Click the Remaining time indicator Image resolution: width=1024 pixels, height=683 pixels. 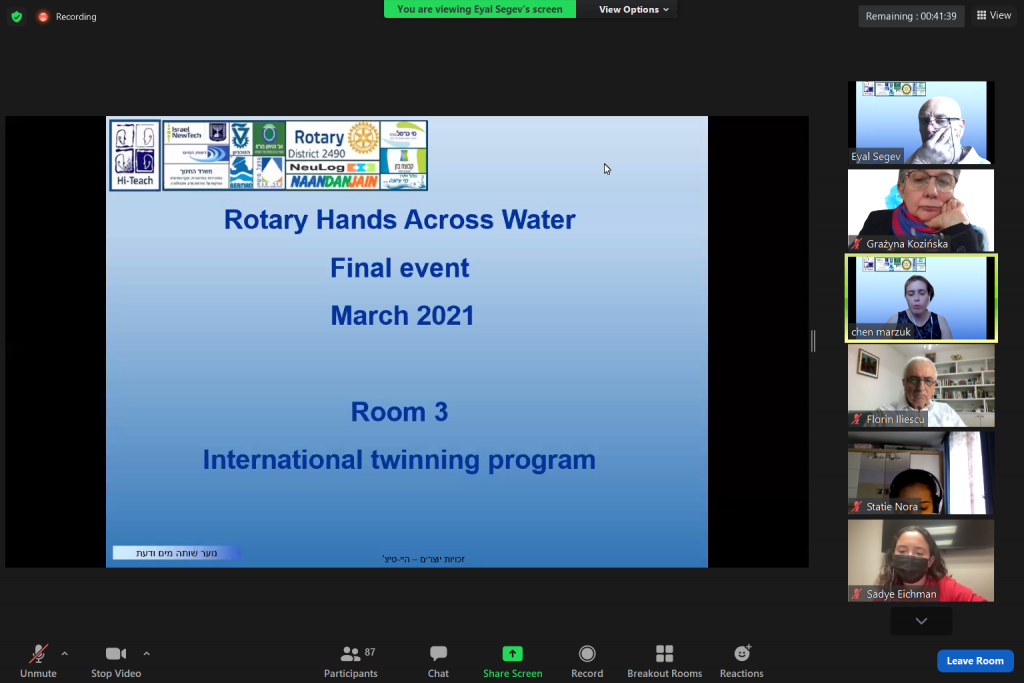pos(910,16)
